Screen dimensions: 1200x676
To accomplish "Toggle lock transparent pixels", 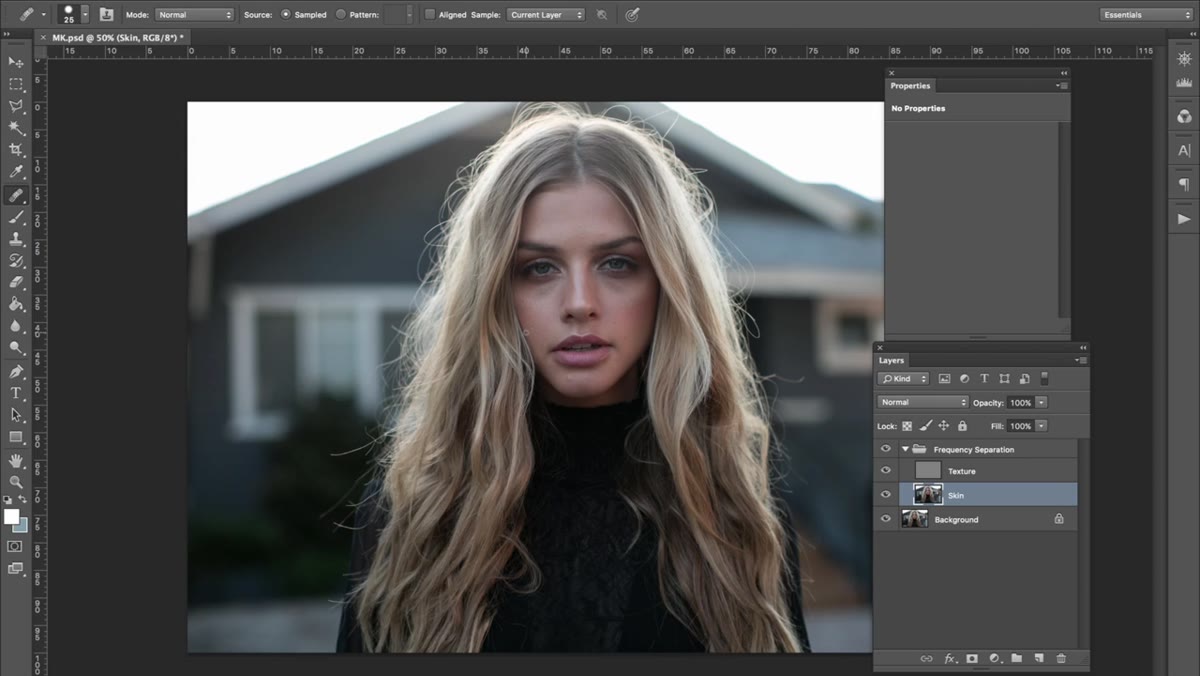I will click(908, 426).
